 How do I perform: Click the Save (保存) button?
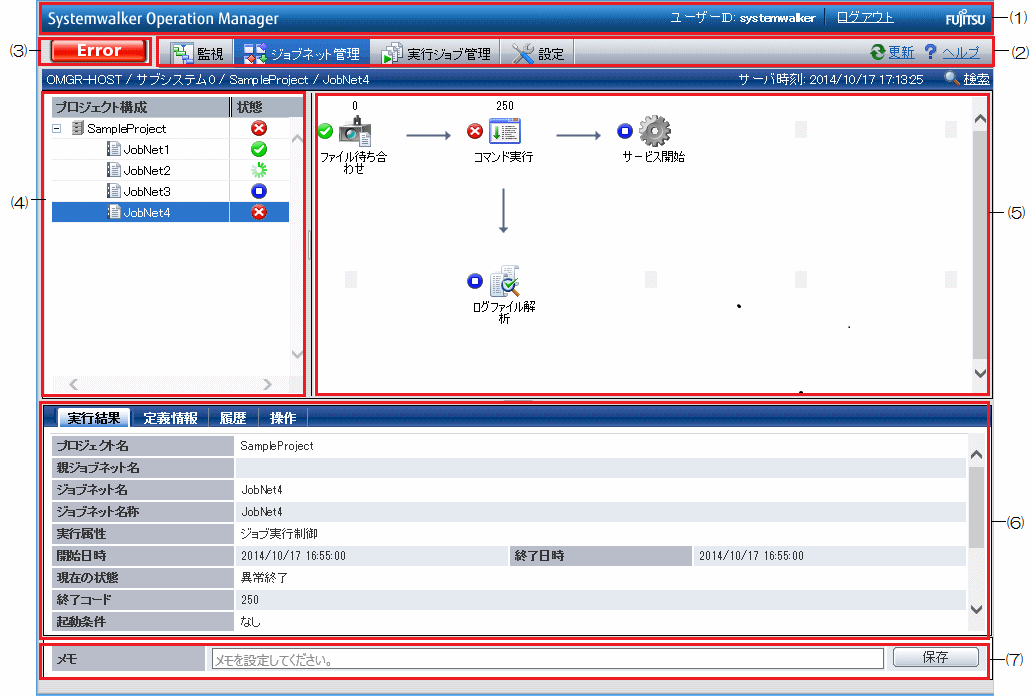click(x=935, y=657)
